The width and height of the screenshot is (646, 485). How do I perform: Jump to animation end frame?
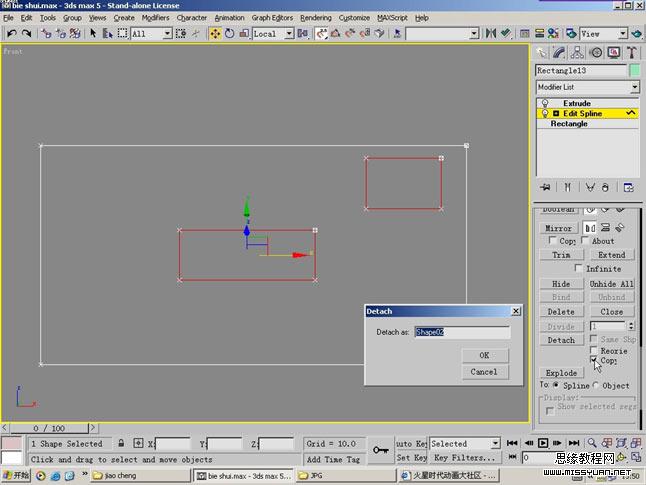[573, 443]
